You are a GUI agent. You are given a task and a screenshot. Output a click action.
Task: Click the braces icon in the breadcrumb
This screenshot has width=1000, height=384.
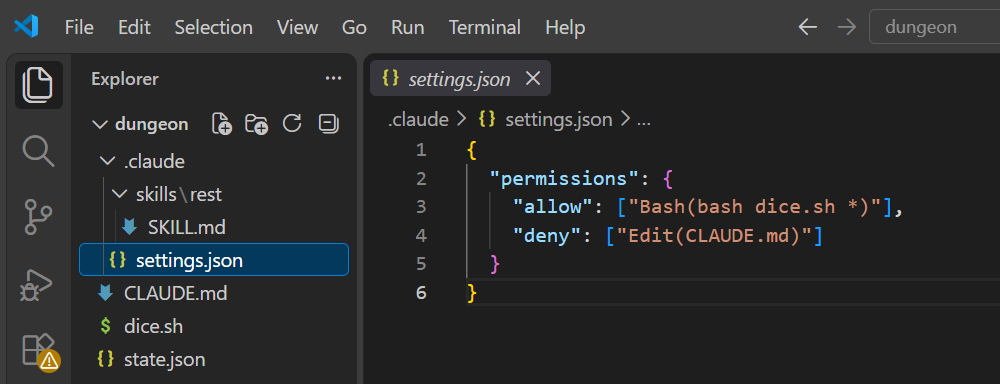pyautogui.click(x=487, y=119)
